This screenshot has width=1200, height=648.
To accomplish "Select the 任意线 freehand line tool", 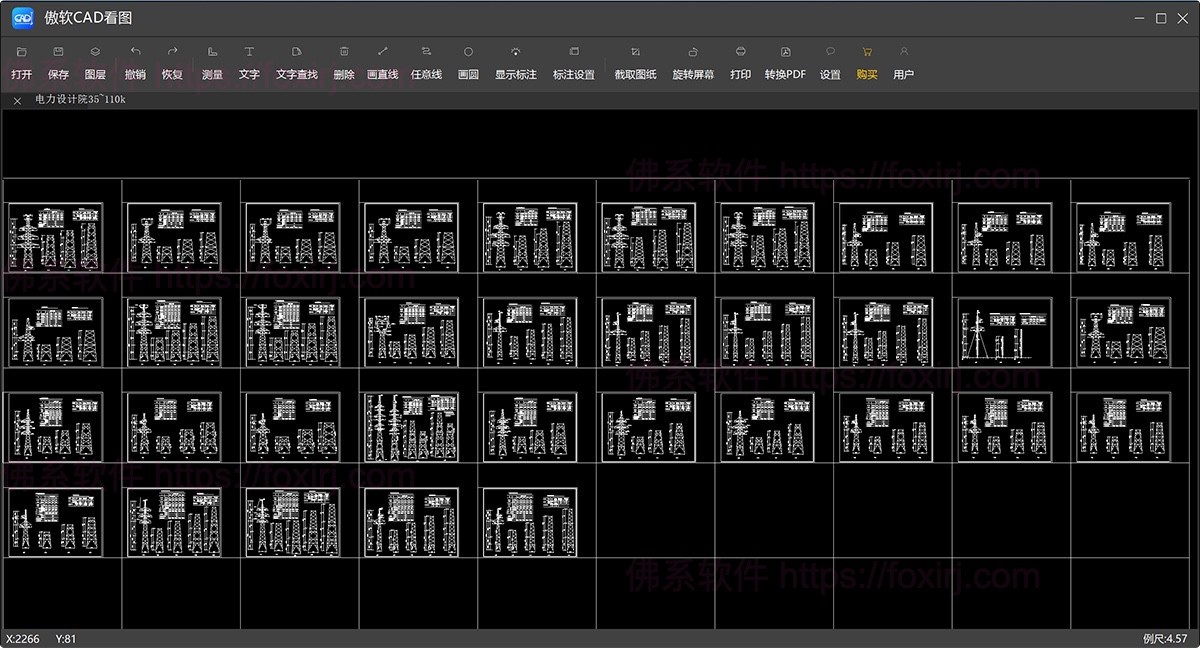I will pos(425,62).
